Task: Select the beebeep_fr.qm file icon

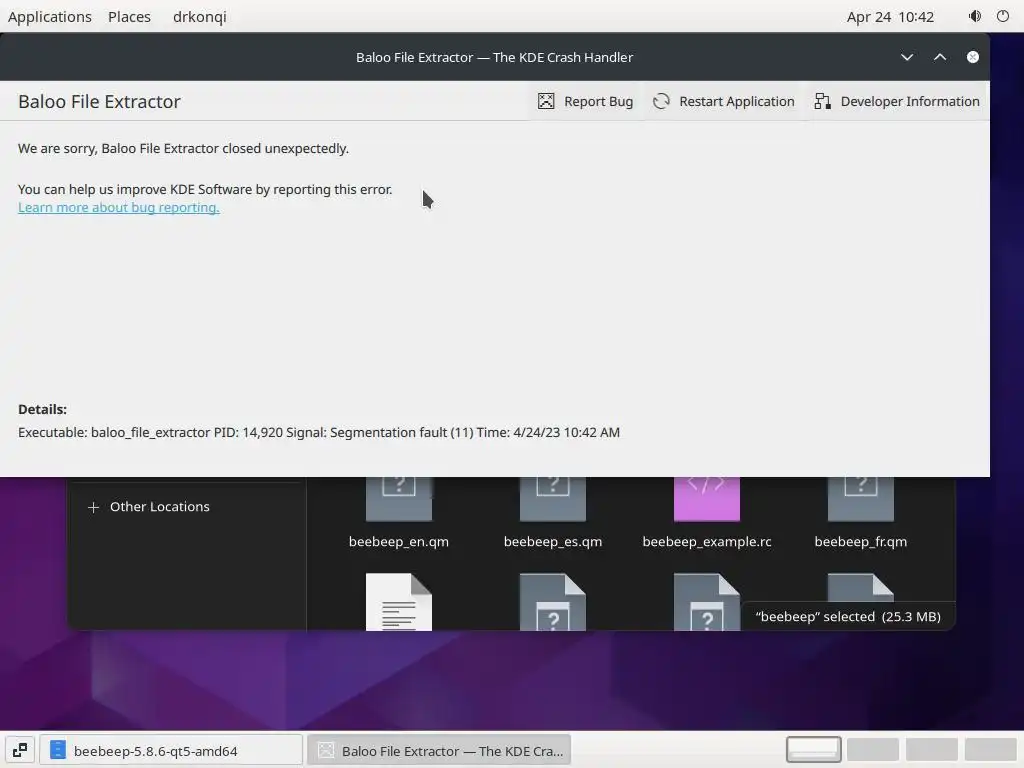Action: point(861,499)
